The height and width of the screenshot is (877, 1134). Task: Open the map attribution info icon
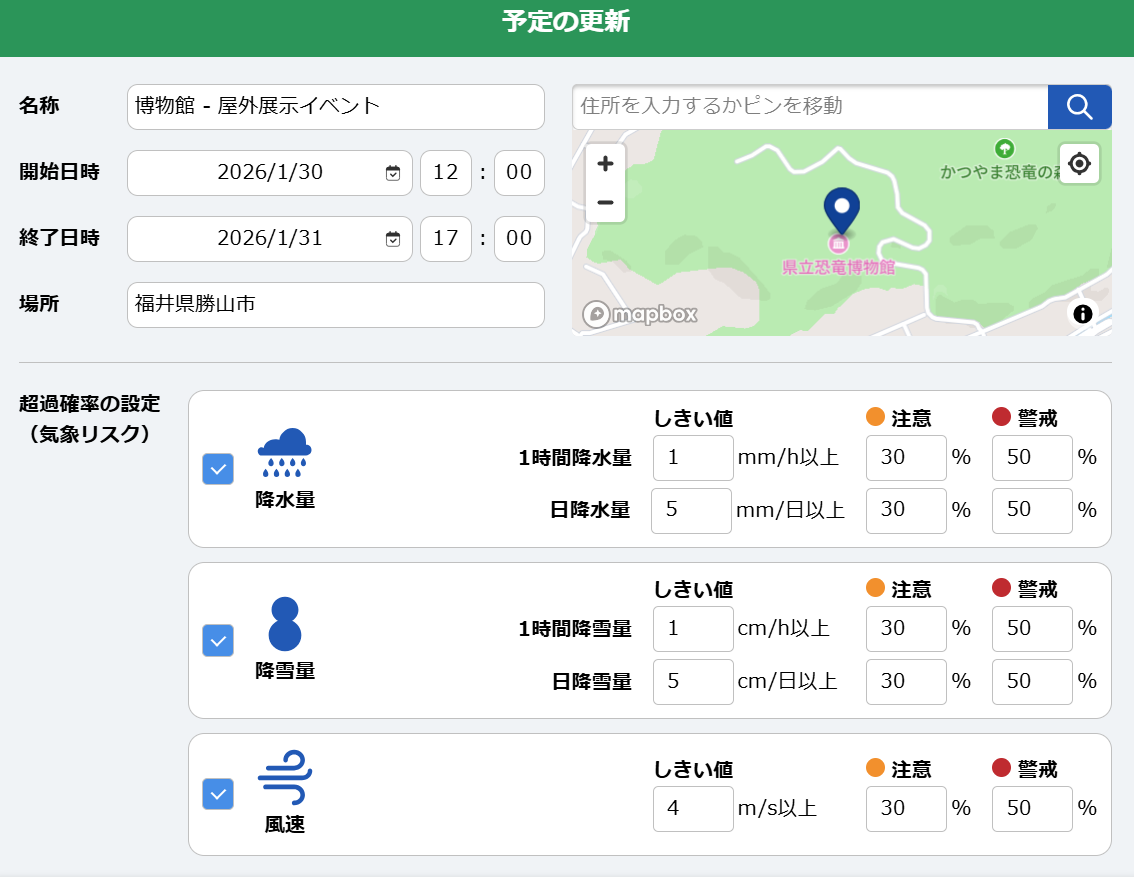tap(1082, 314)
